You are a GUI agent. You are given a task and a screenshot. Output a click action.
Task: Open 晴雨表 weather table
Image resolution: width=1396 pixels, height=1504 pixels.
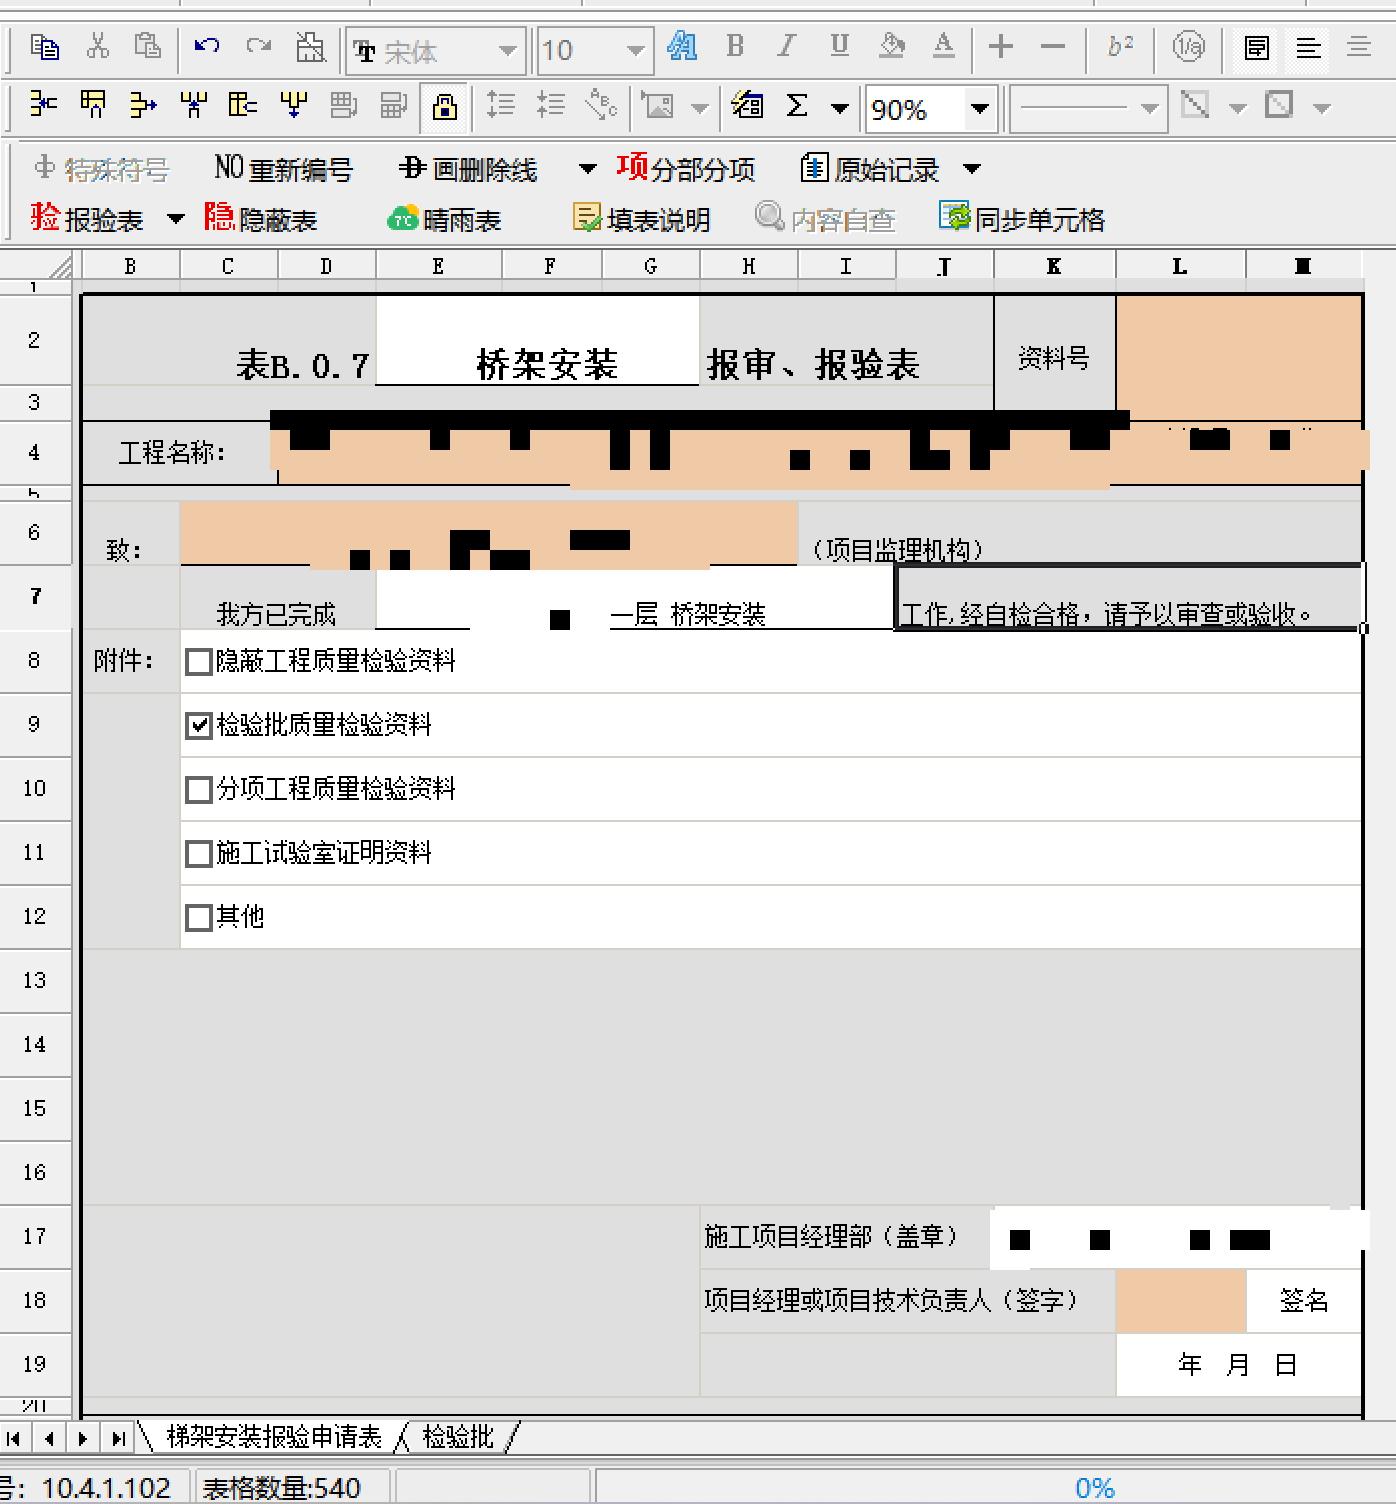(444, 220)
